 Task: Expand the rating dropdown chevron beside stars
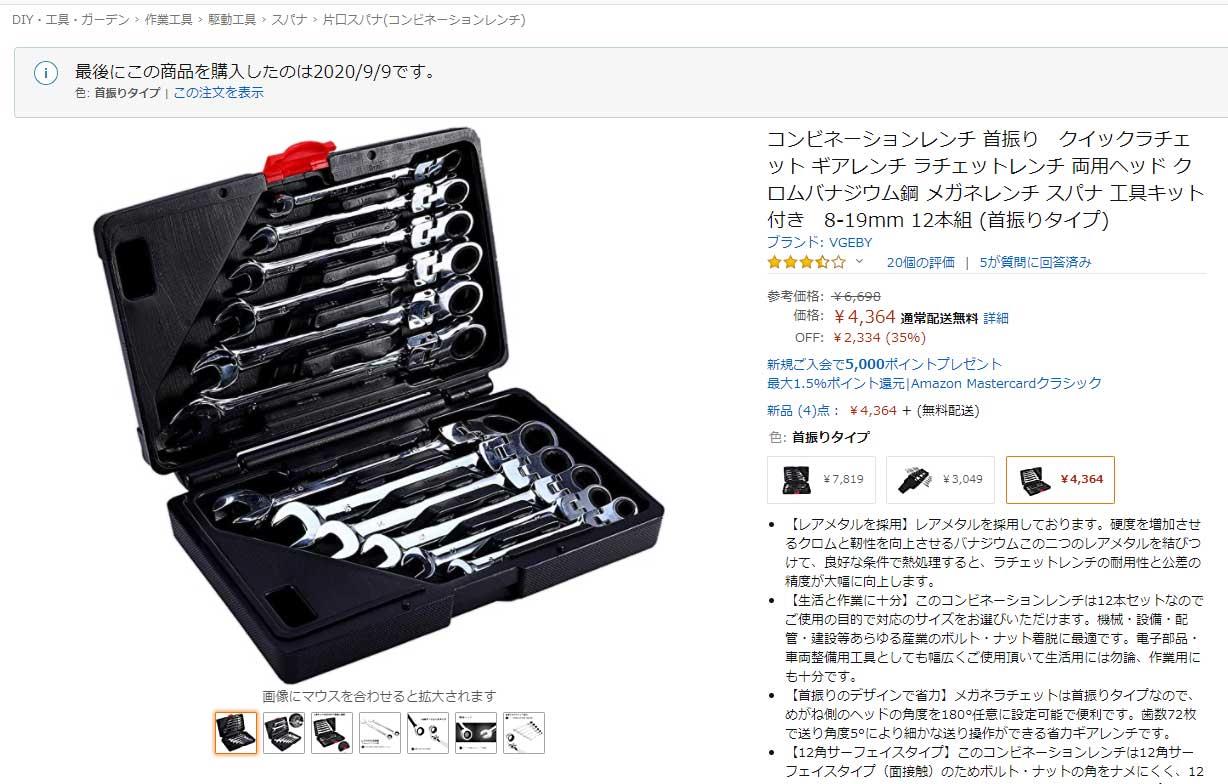coord(858,262)
